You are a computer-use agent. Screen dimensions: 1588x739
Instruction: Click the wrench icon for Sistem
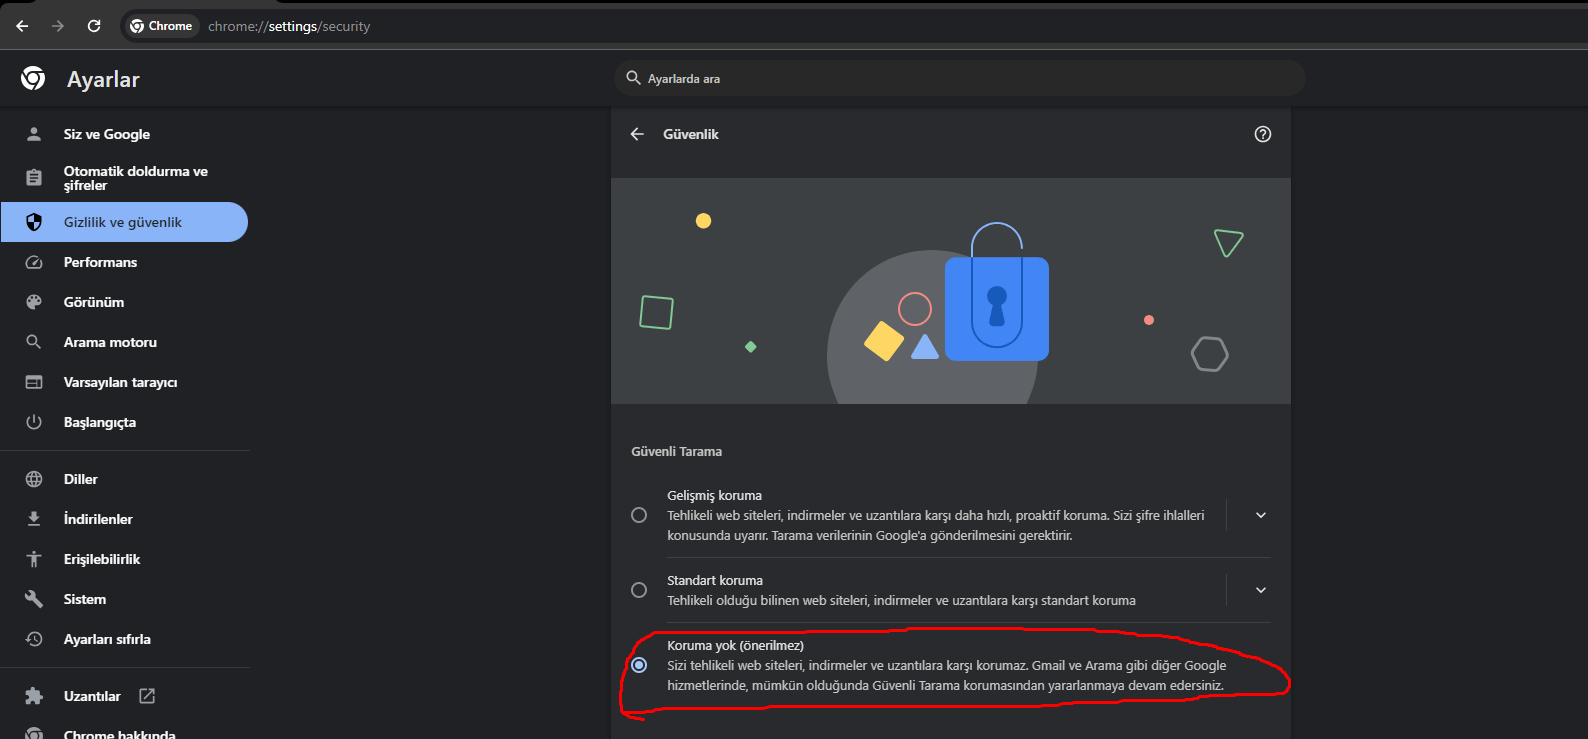(34, 599)
